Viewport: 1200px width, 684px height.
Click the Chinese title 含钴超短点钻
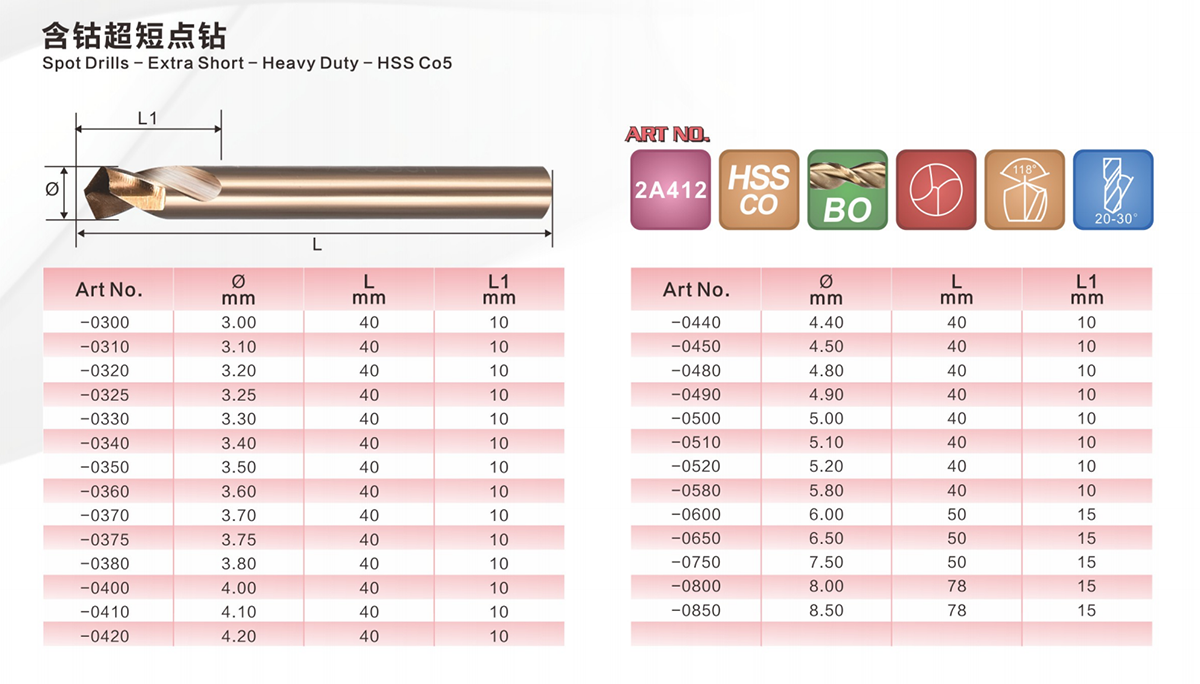[x=134, y=37]
